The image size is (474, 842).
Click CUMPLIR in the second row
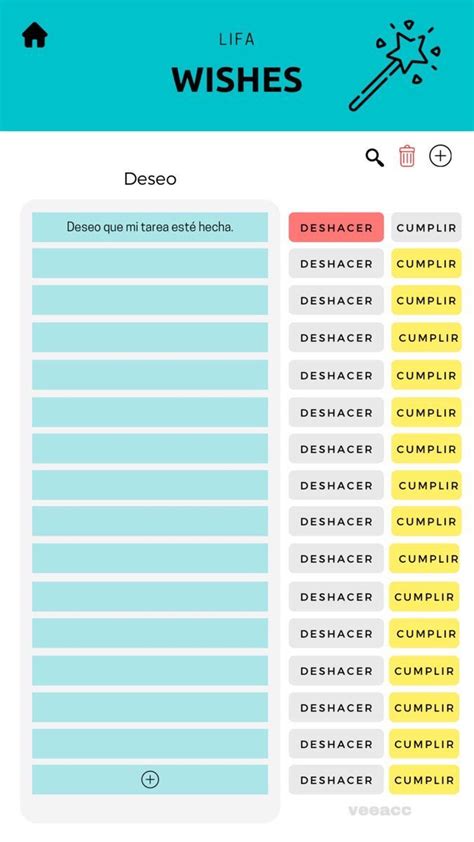tap(426, 263)
